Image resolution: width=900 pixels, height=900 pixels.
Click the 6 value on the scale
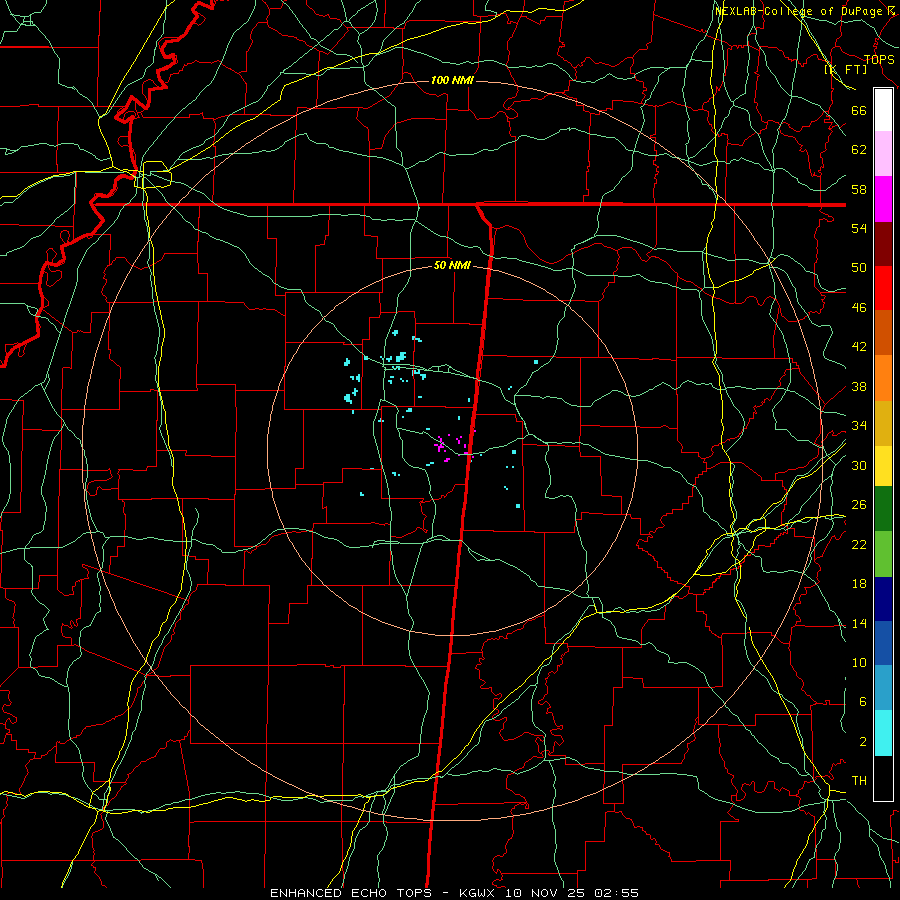point(863,702)
